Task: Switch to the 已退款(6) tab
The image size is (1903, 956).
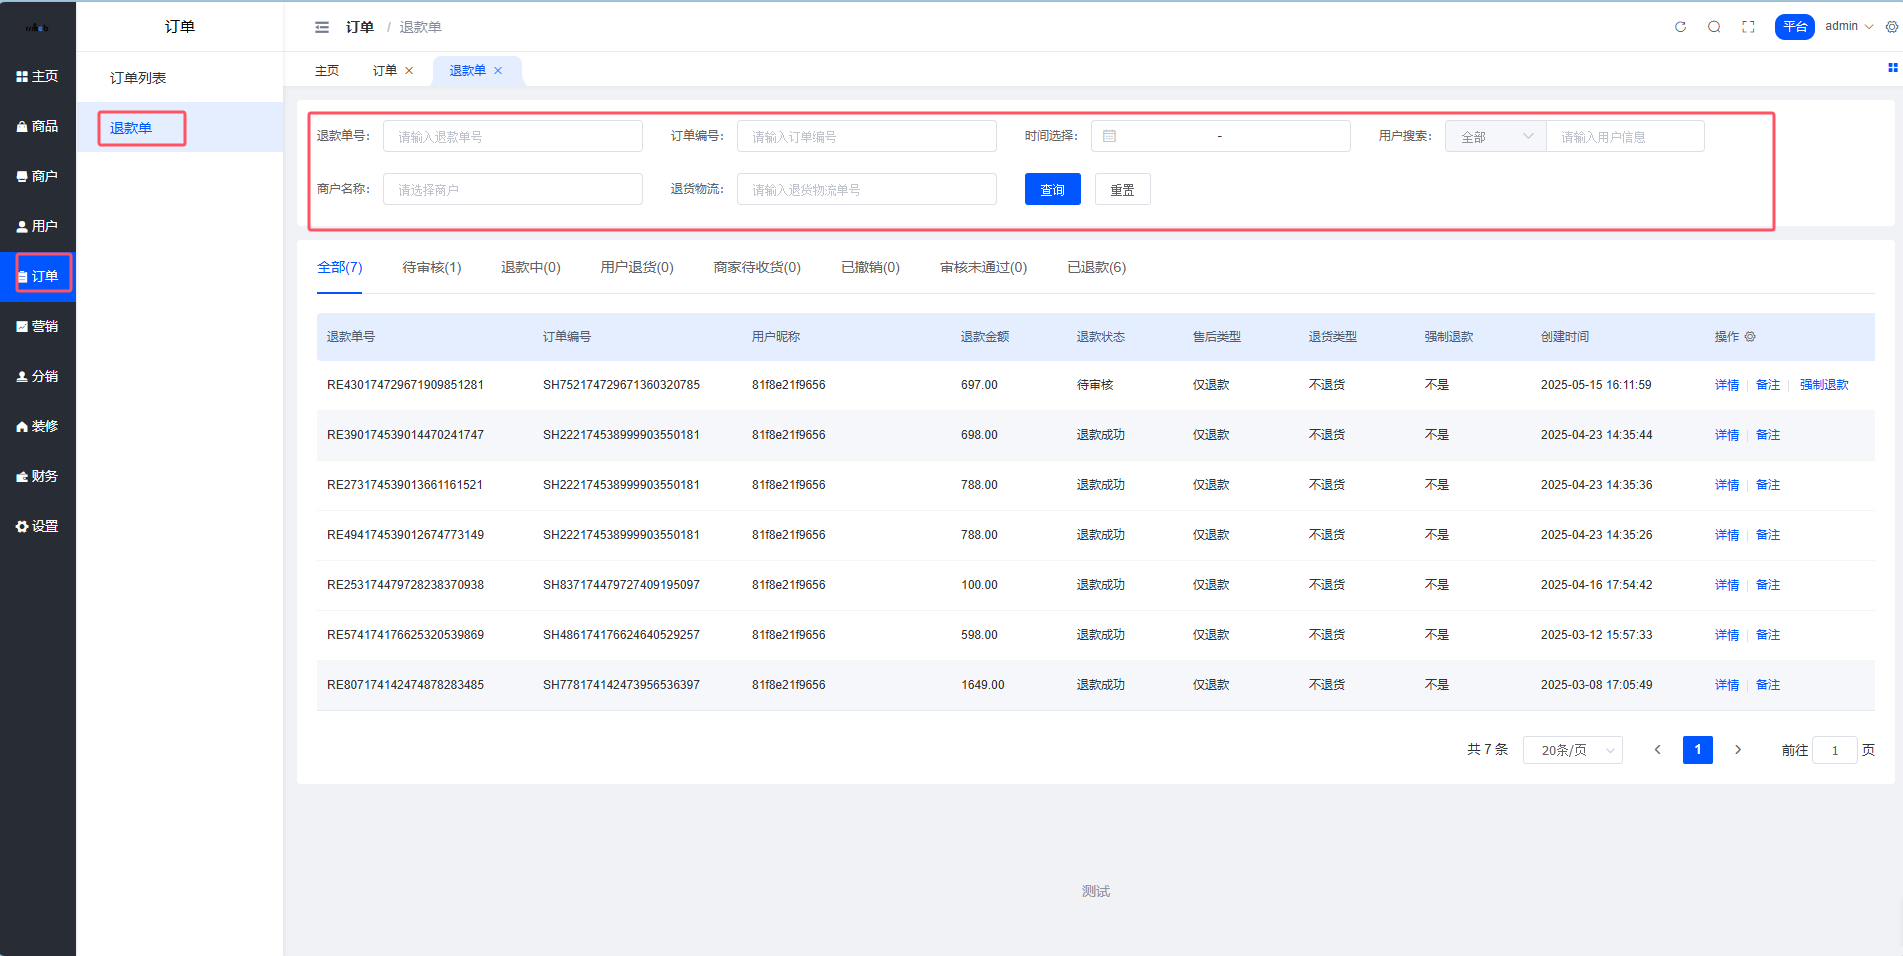Action: click(1096, 268)
